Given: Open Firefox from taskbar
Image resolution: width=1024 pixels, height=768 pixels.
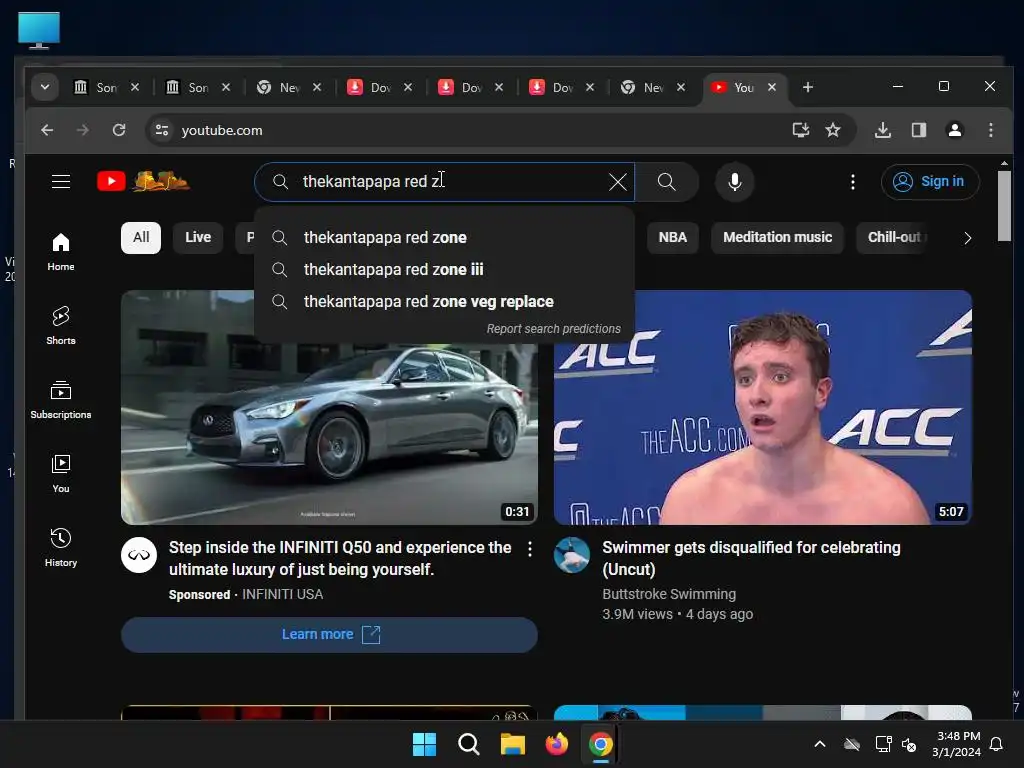Looking at the screenshot, I should tap(556, 744).
